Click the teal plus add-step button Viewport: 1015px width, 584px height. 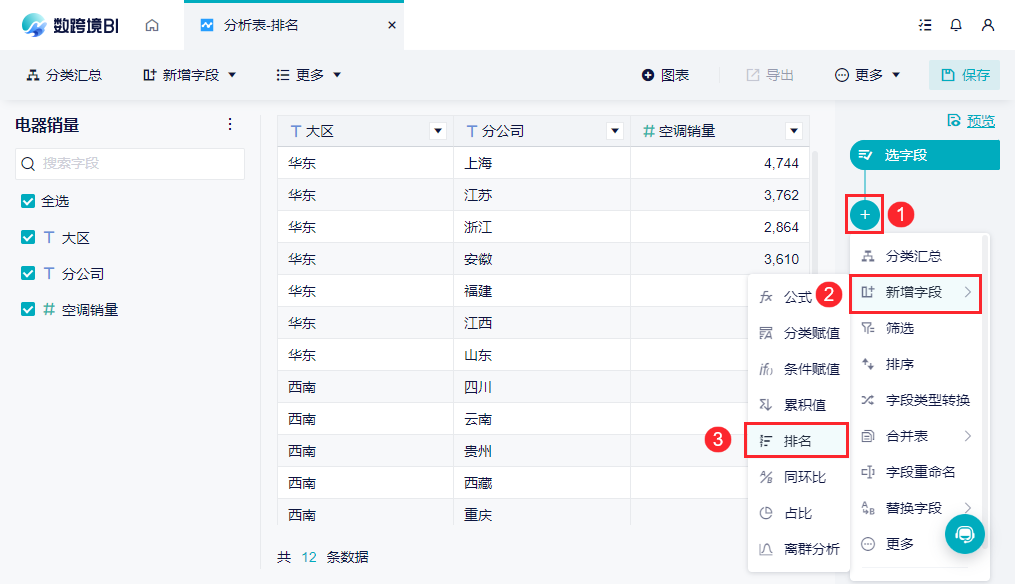pyautogui.click(x=865, y=214)
